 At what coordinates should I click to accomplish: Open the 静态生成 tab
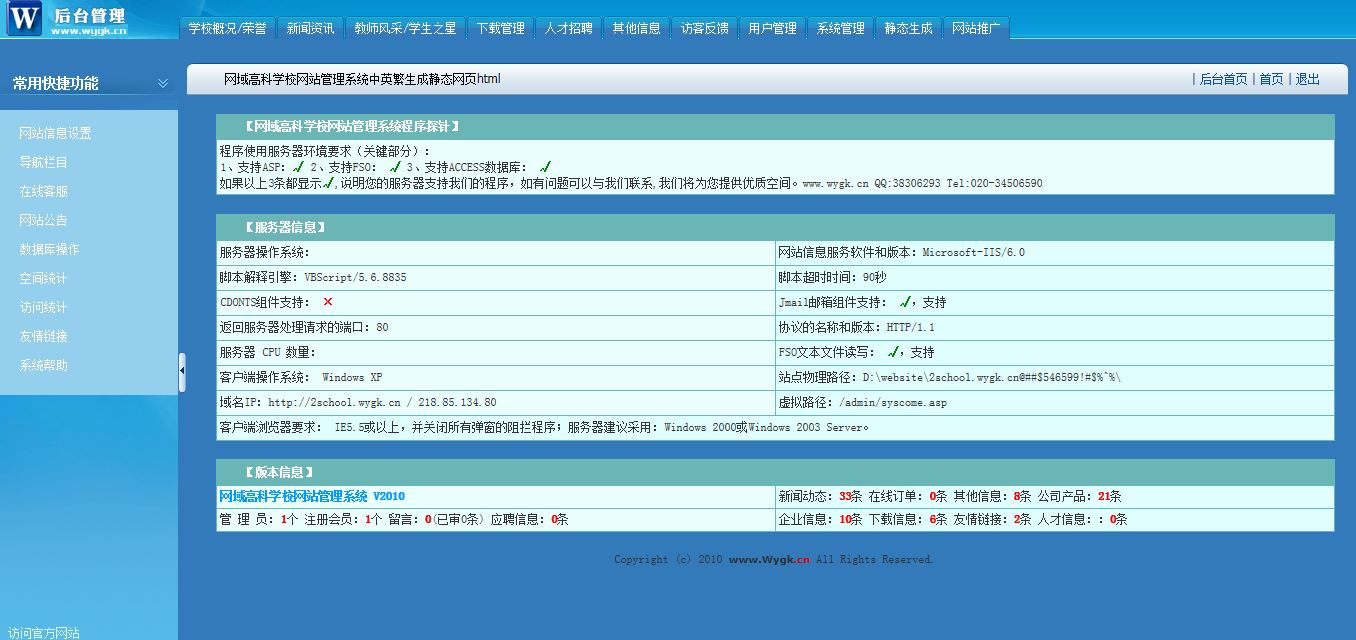click(908, 28)
